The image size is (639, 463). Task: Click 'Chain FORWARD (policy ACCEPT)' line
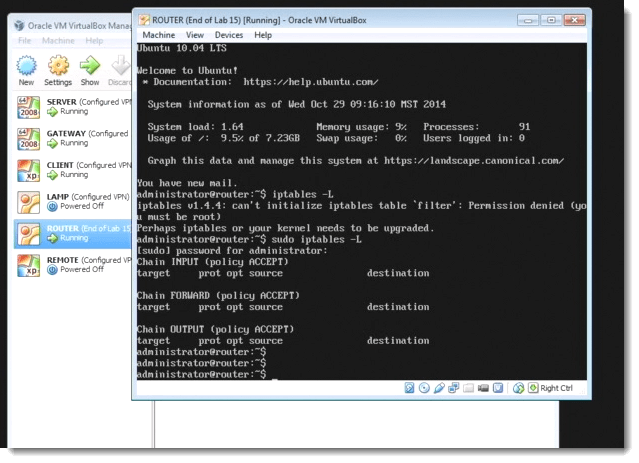tap(218, 295)
